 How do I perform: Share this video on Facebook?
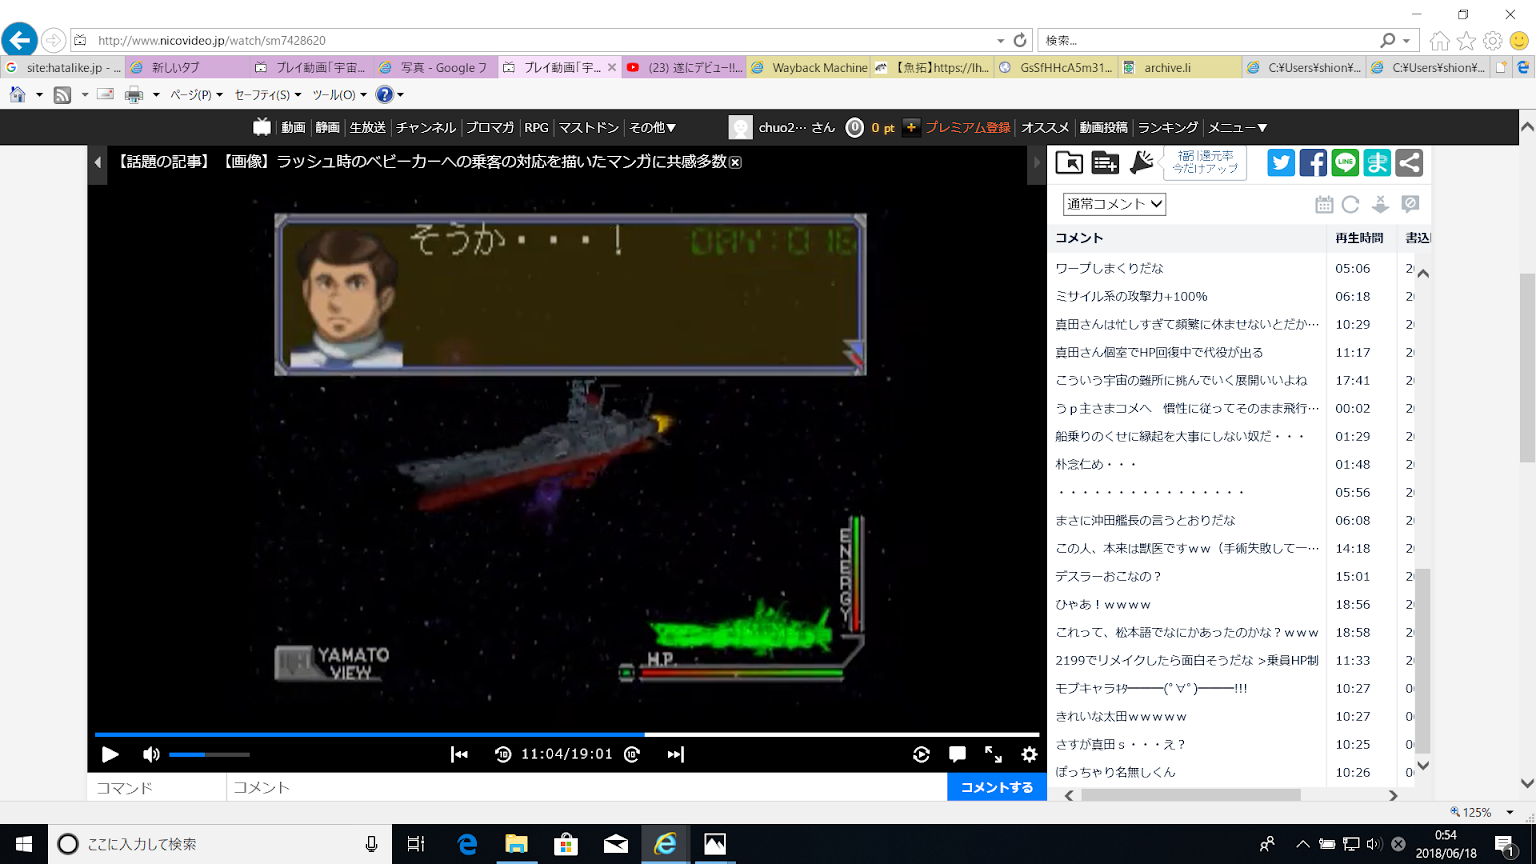tap(1313, 163)
